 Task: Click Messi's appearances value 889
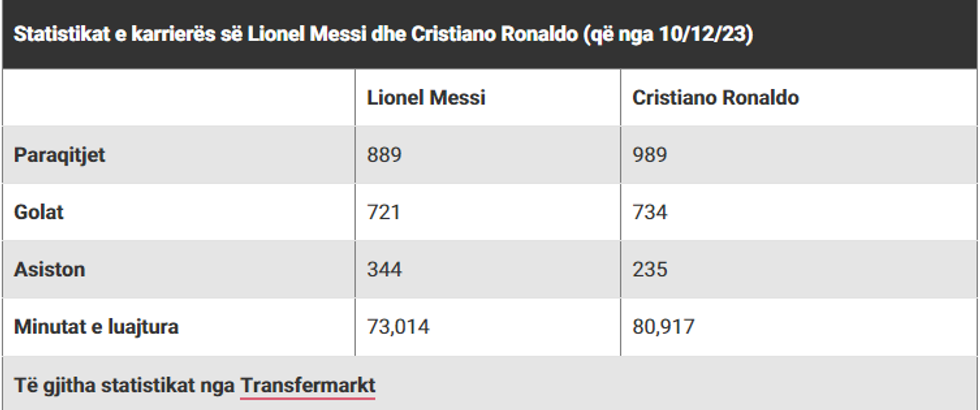pyautogui.click(x=385, y=155)
